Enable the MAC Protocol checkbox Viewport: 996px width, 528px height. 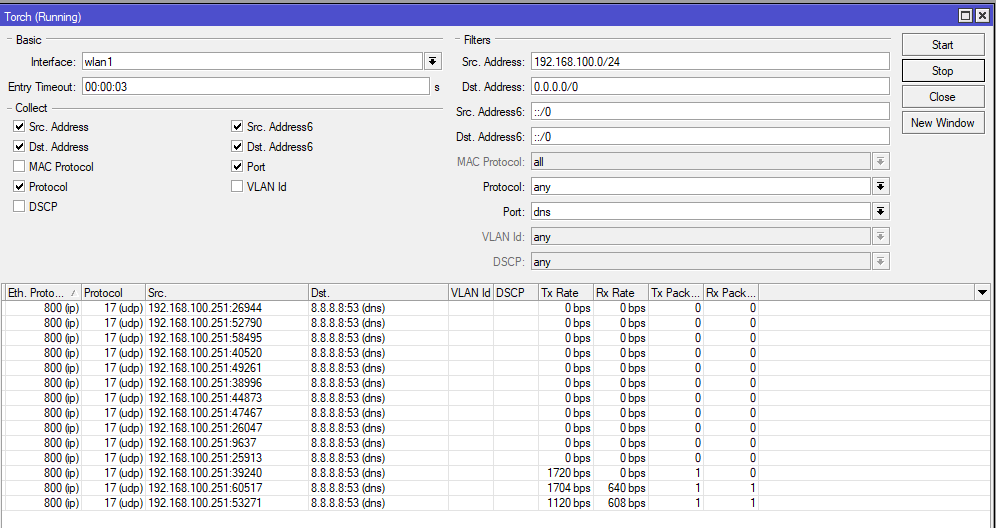point(19,166)
